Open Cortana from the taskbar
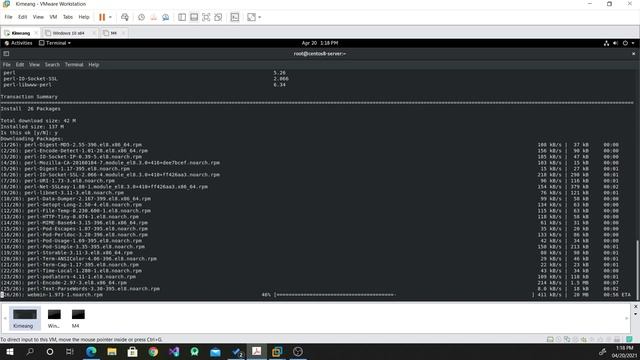Screen dimensions: 640x360 click(50, 351)
